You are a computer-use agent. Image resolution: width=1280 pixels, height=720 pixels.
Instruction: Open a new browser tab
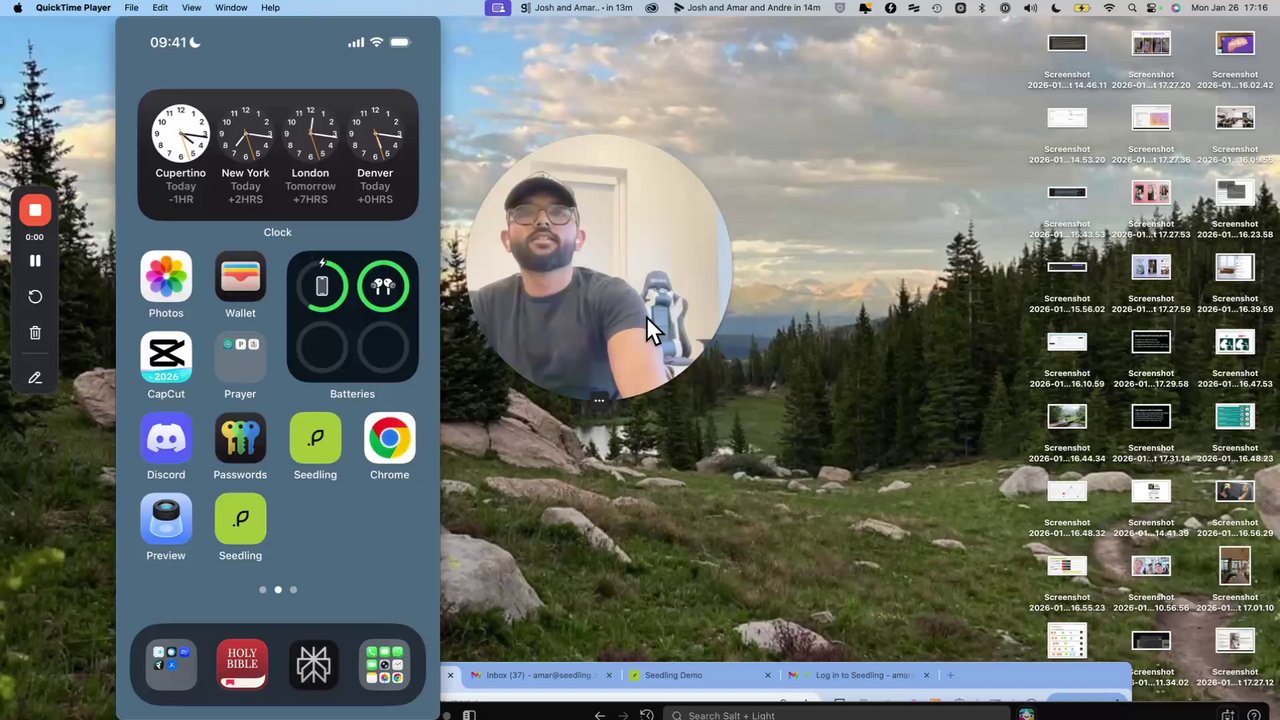pos(950,675)
